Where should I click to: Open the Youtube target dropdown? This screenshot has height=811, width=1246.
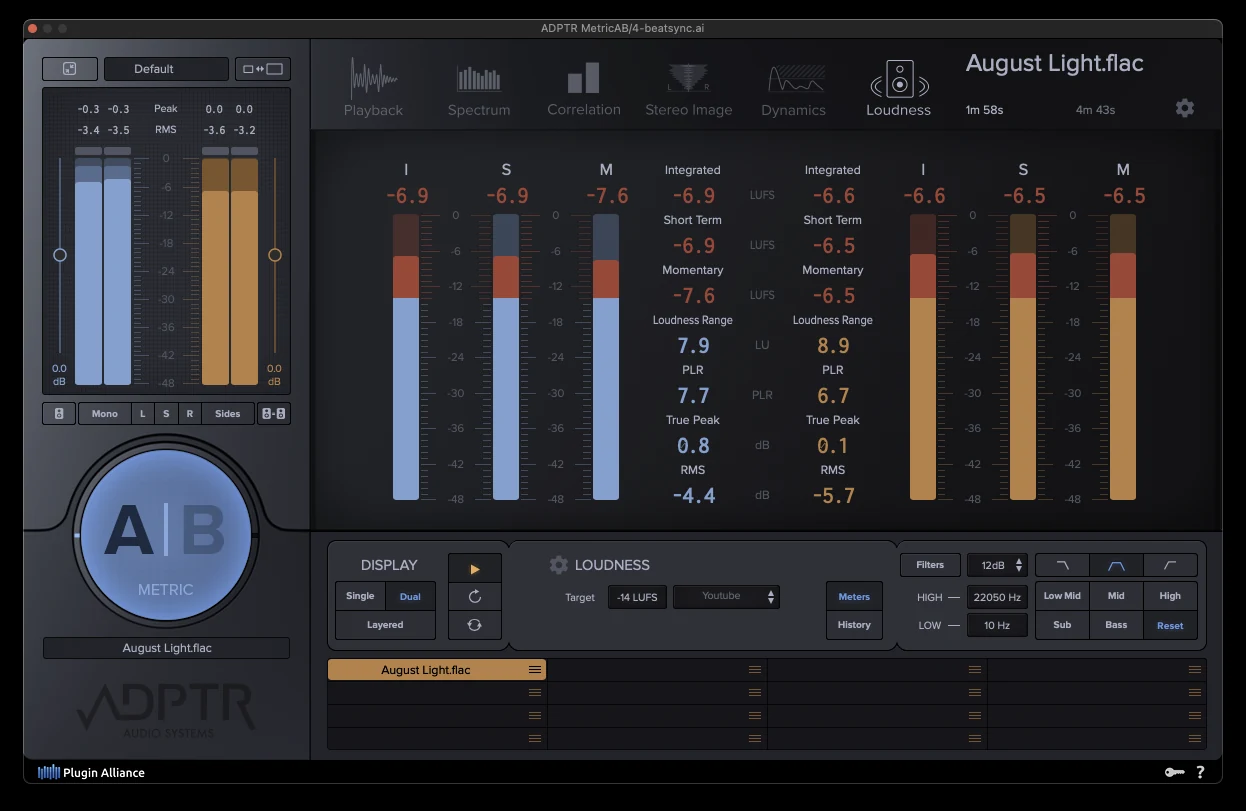point(726,597)
